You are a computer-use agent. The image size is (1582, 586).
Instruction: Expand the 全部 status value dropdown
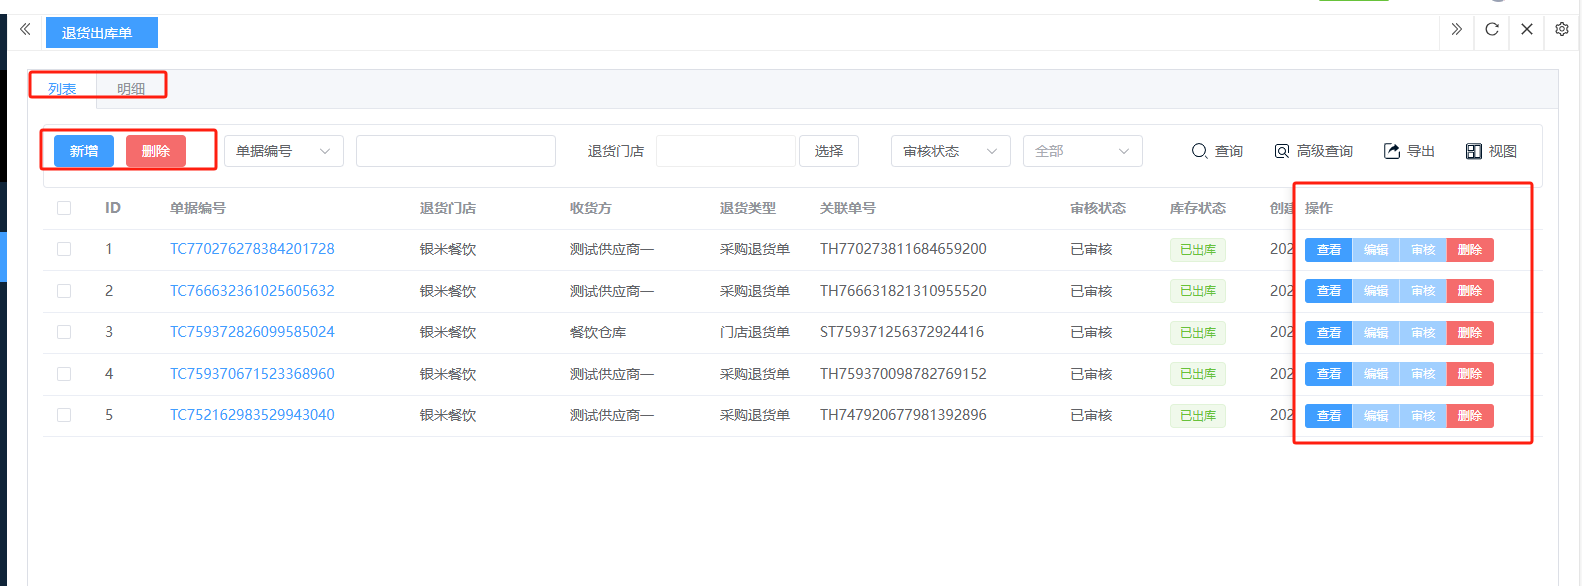point(1082,151)
